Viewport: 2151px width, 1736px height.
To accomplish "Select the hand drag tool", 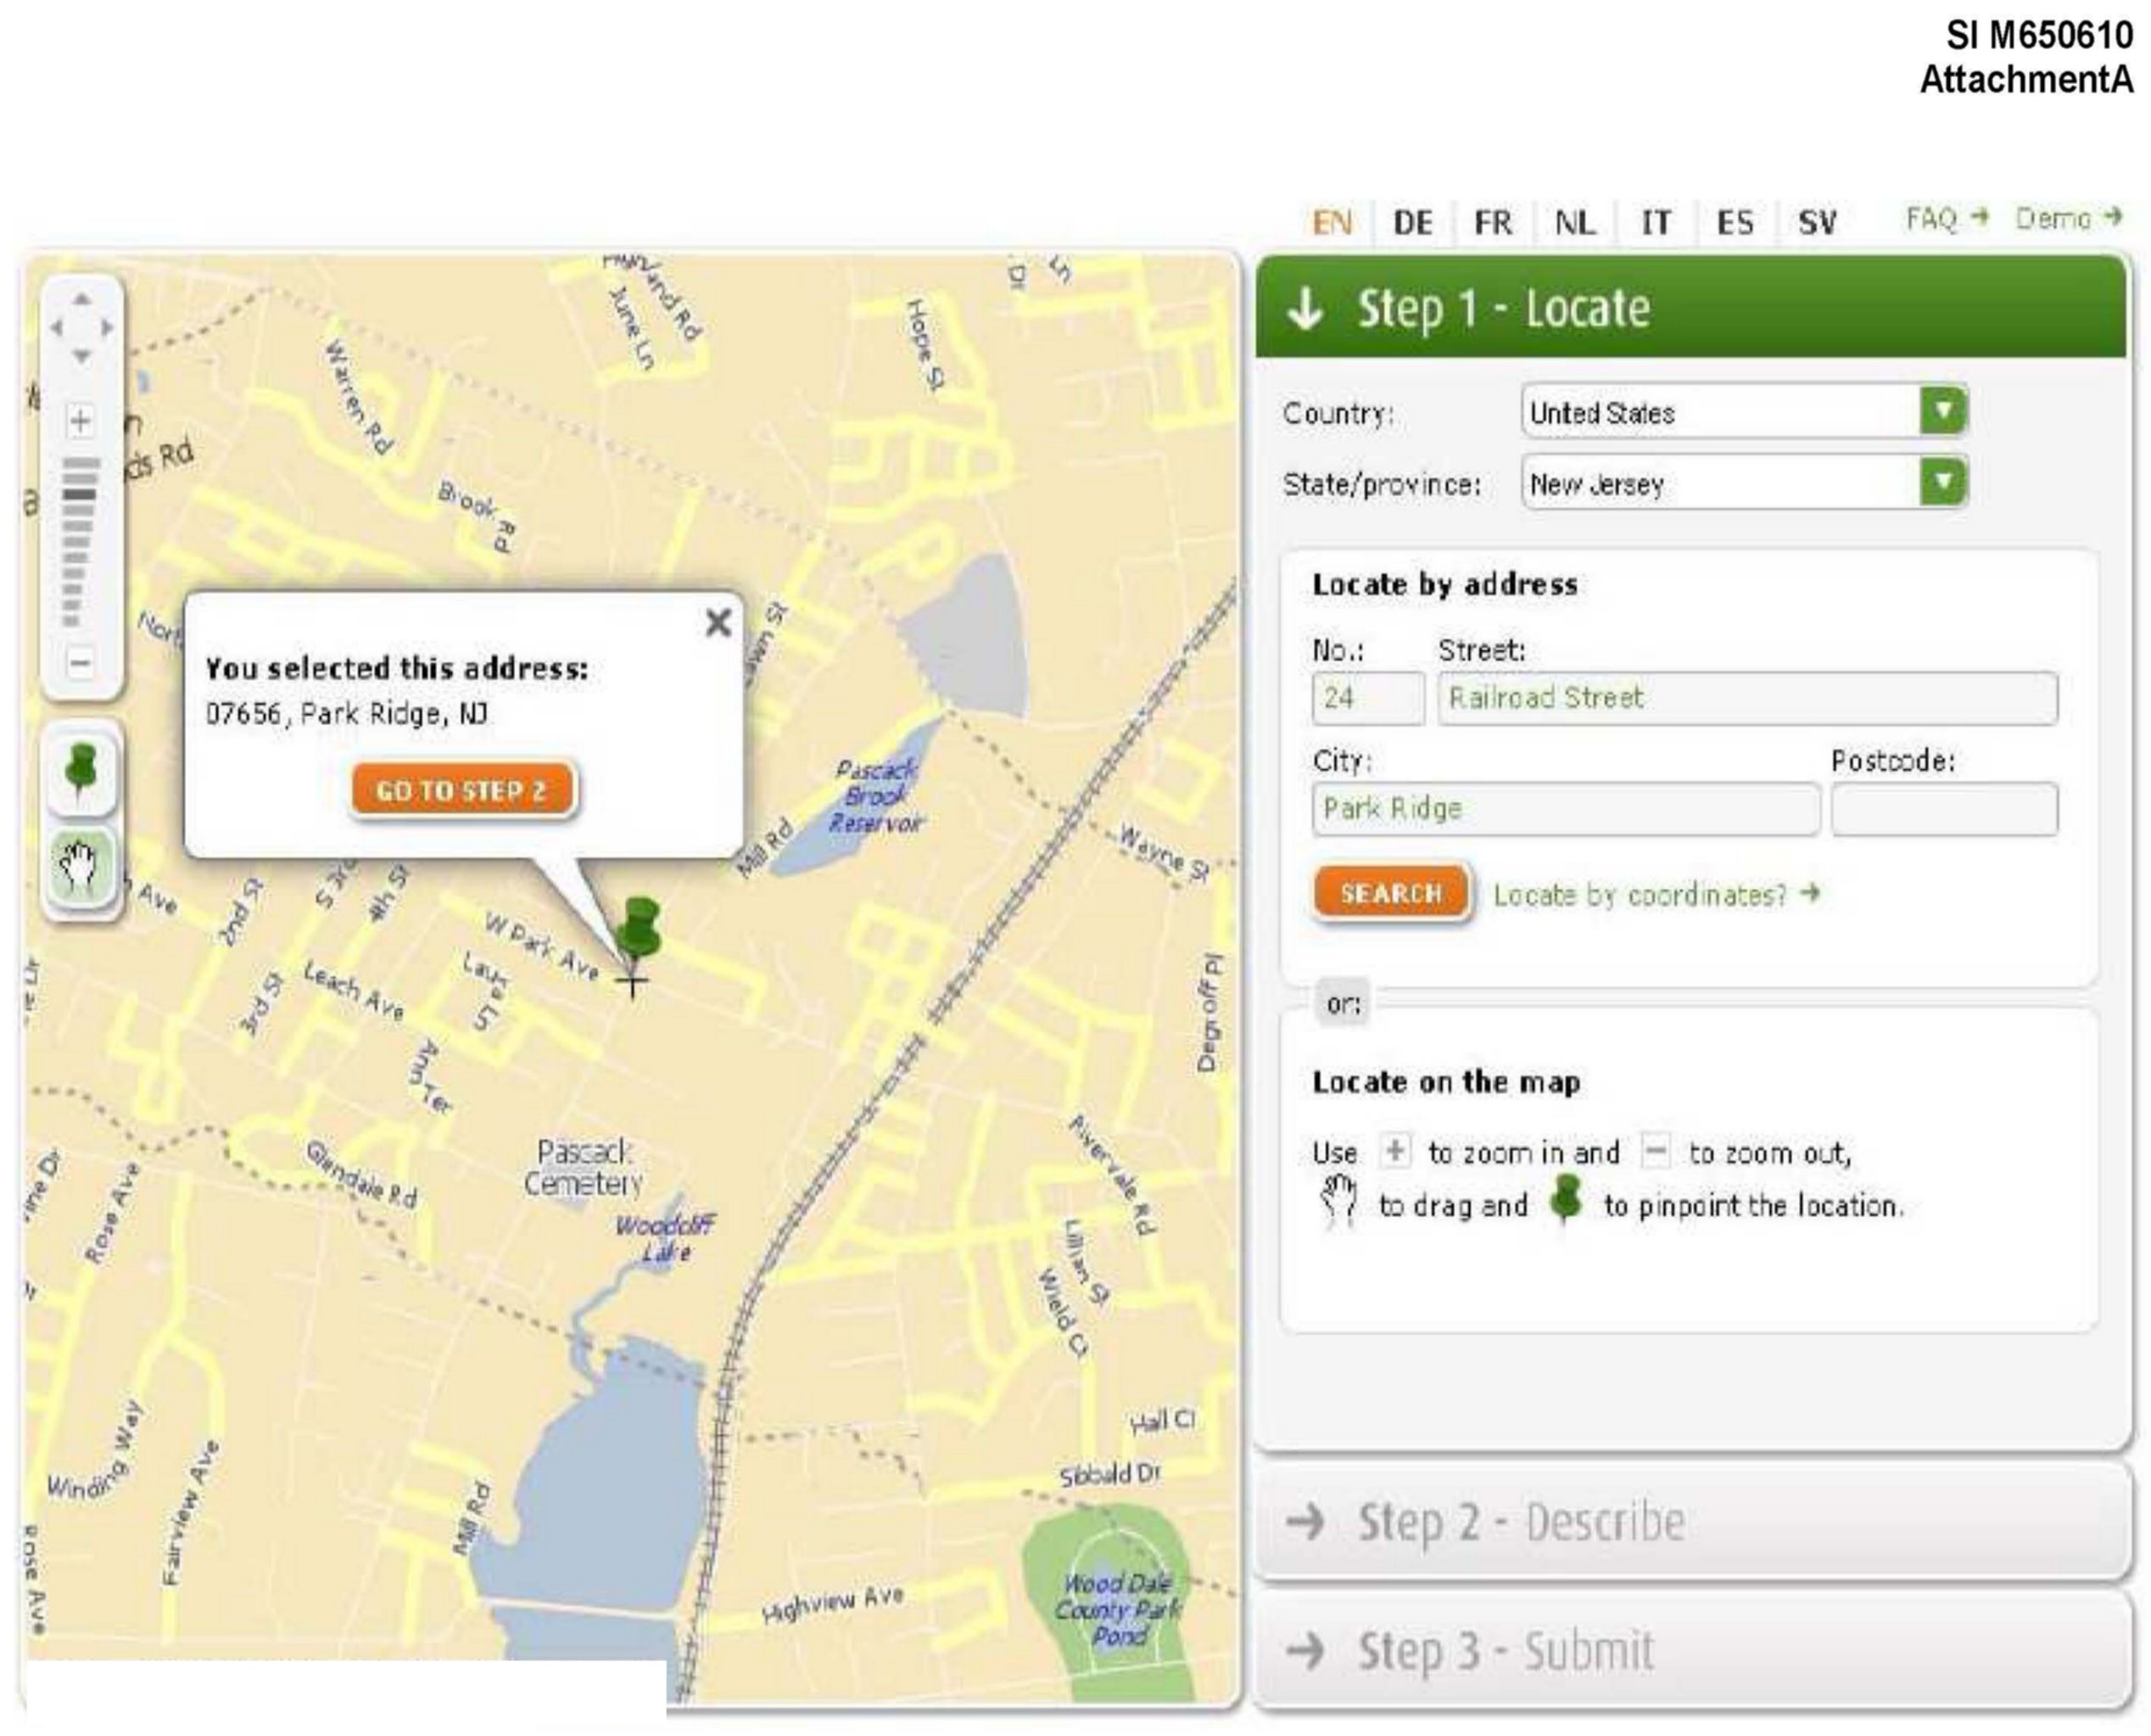I will pos(80,866).
